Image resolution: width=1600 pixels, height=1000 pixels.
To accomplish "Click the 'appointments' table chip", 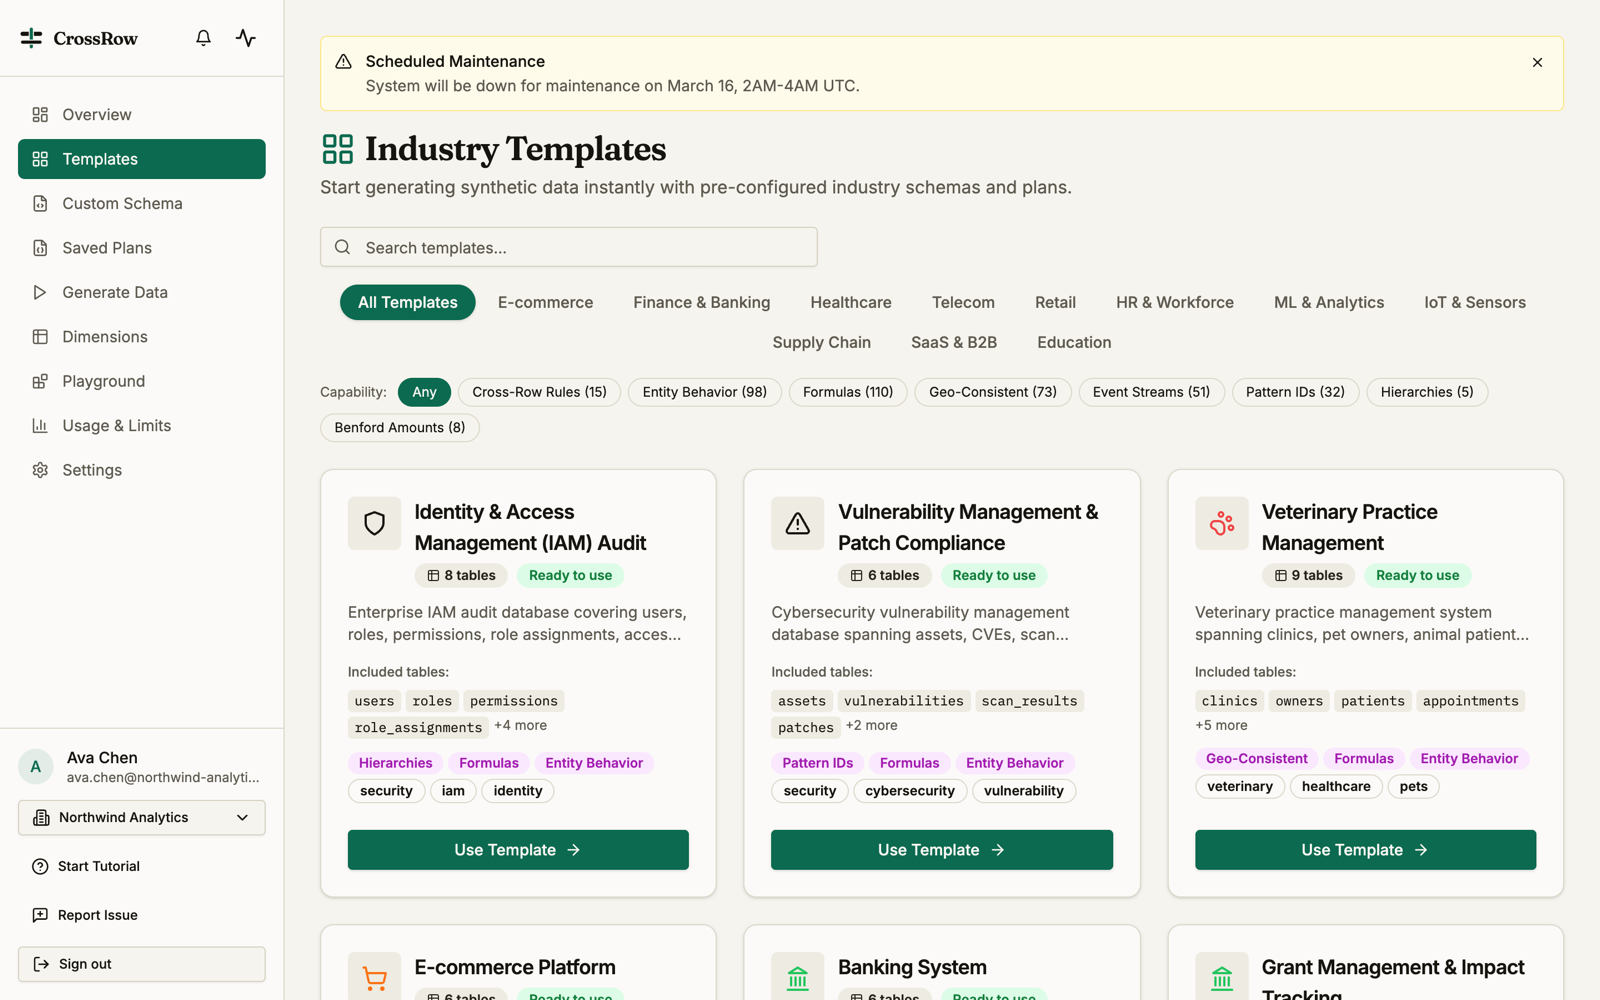I will click(1470, 701).
